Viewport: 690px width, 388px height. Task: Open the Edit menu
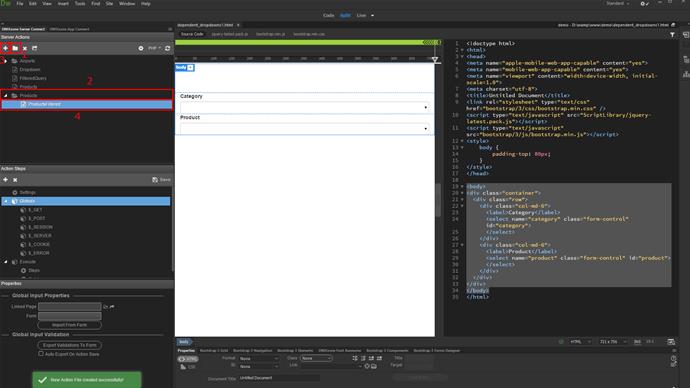pyautogui.click(x=33, y=4)
